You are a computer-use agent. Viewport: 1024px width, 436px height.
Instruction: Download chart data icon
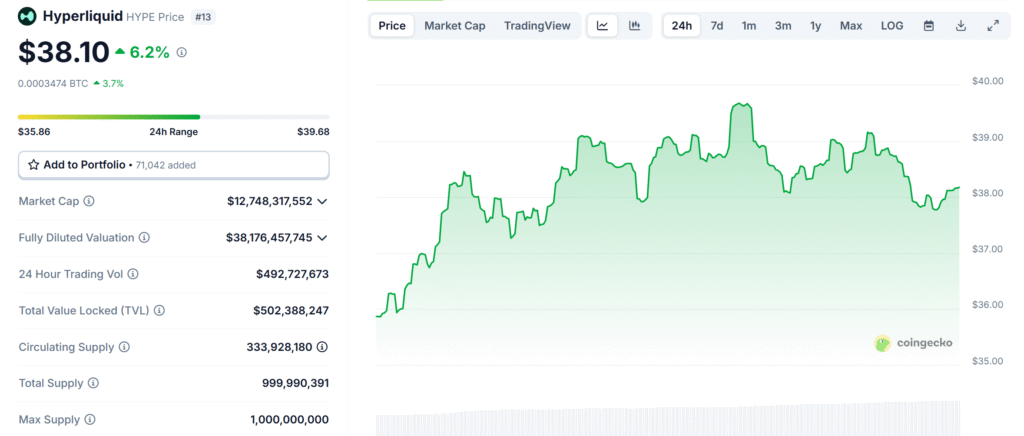(960, 26)
